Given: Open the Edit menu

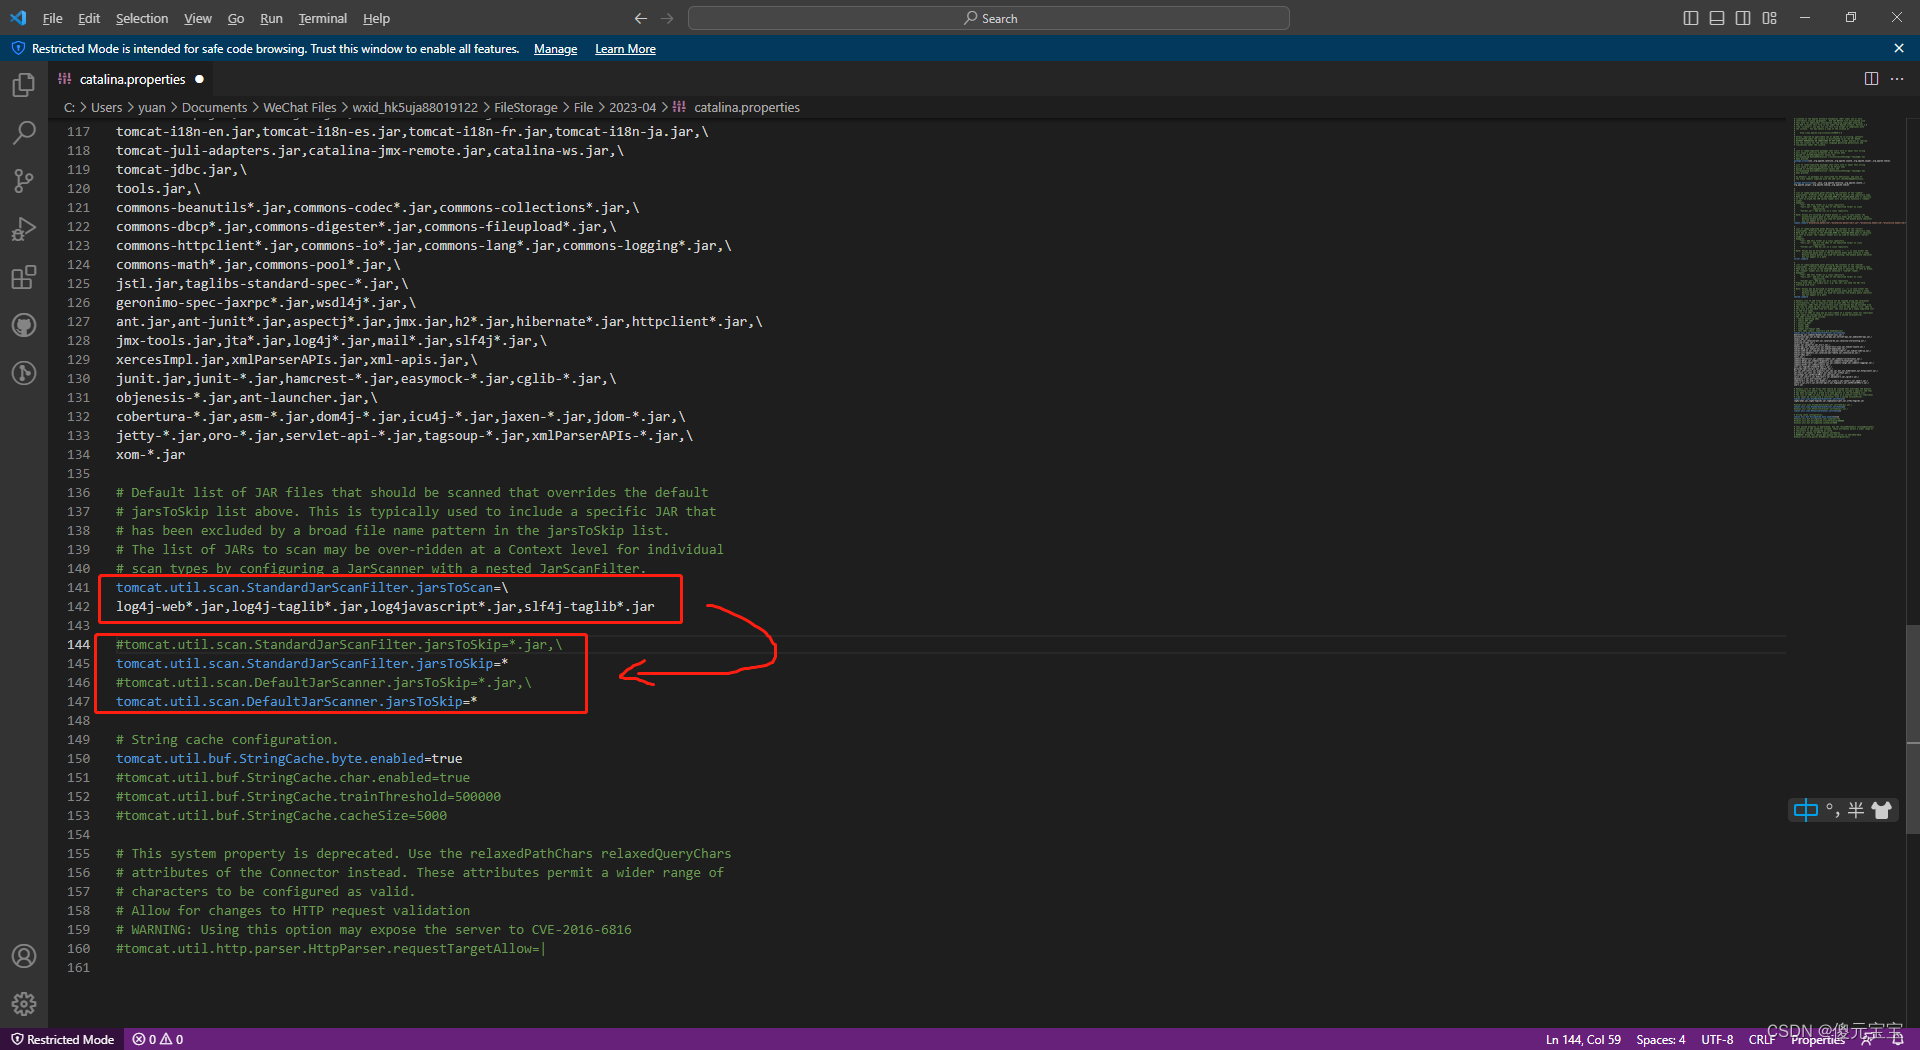Looking at the screenshot, I should (89, 18).
